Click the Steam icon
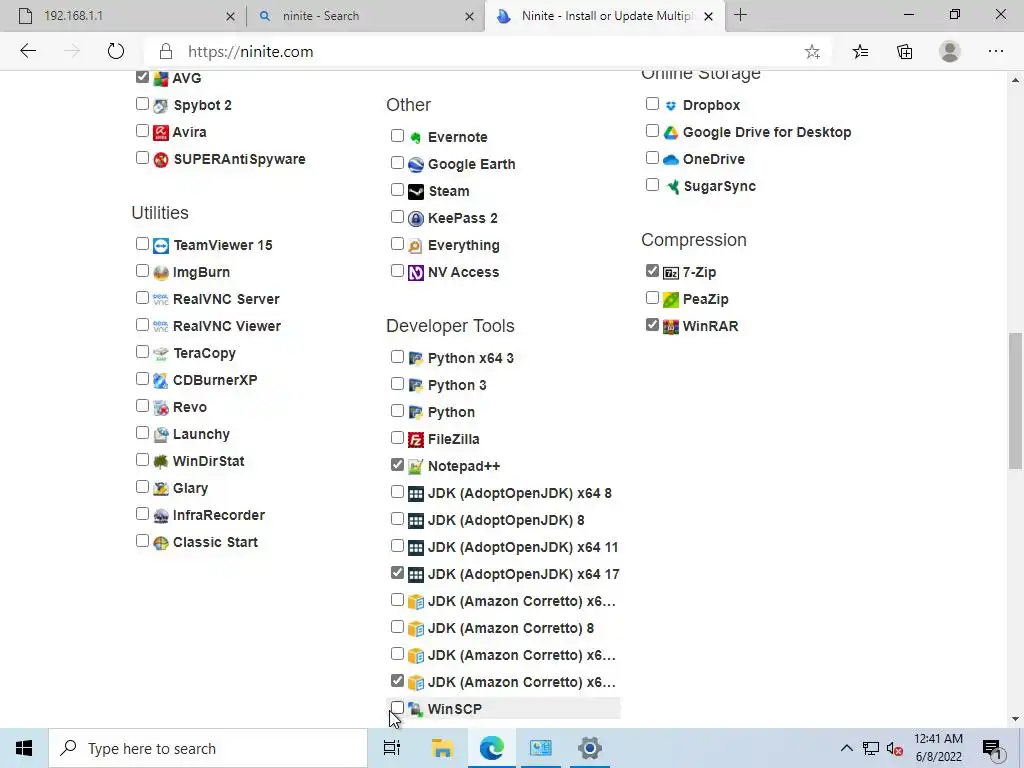1024x768 pixels. click(416, 191)
